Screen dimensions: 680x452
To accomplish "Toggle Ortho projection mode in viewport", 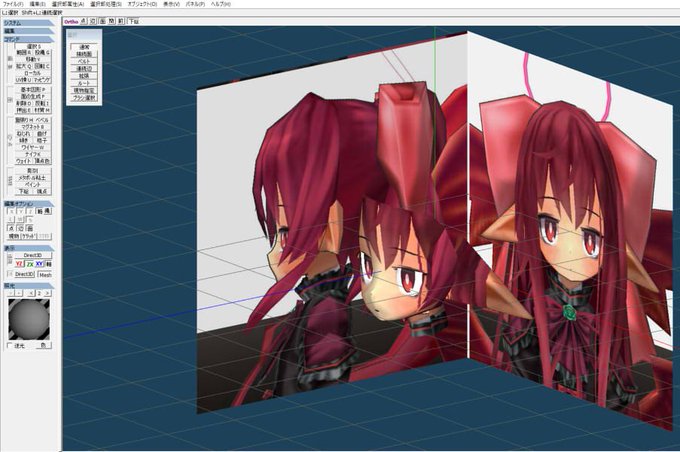I will click(x=71, y=21).
